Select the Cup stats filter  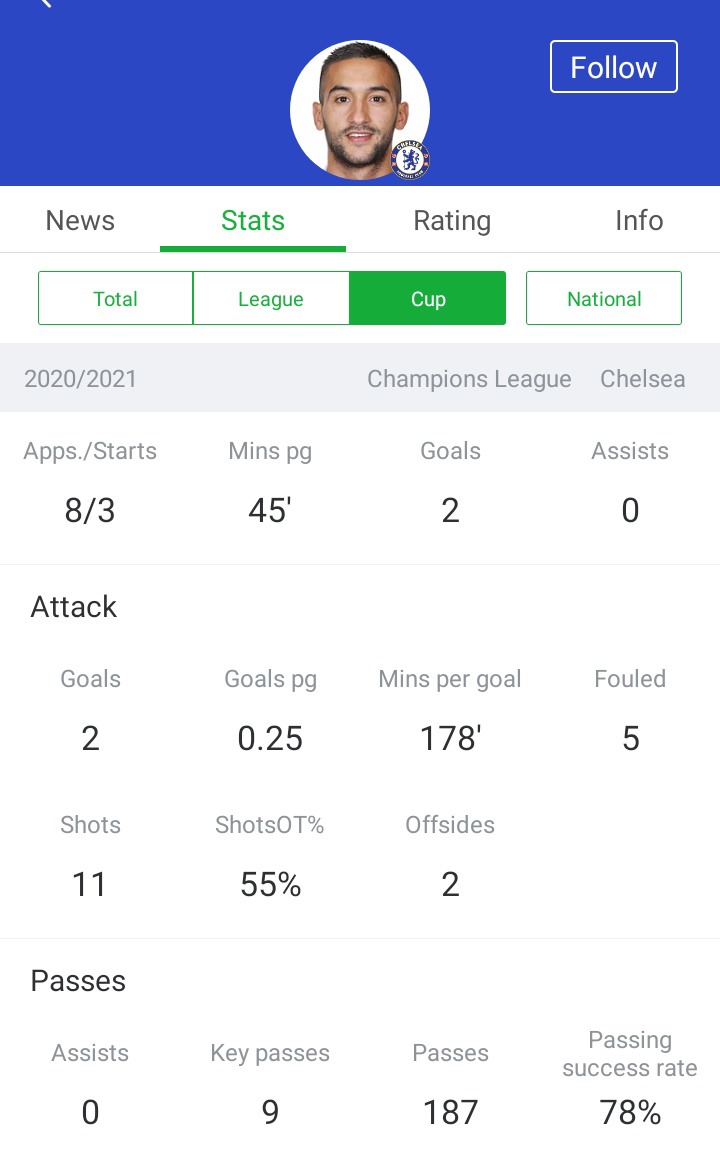click(x=428, y=298)
